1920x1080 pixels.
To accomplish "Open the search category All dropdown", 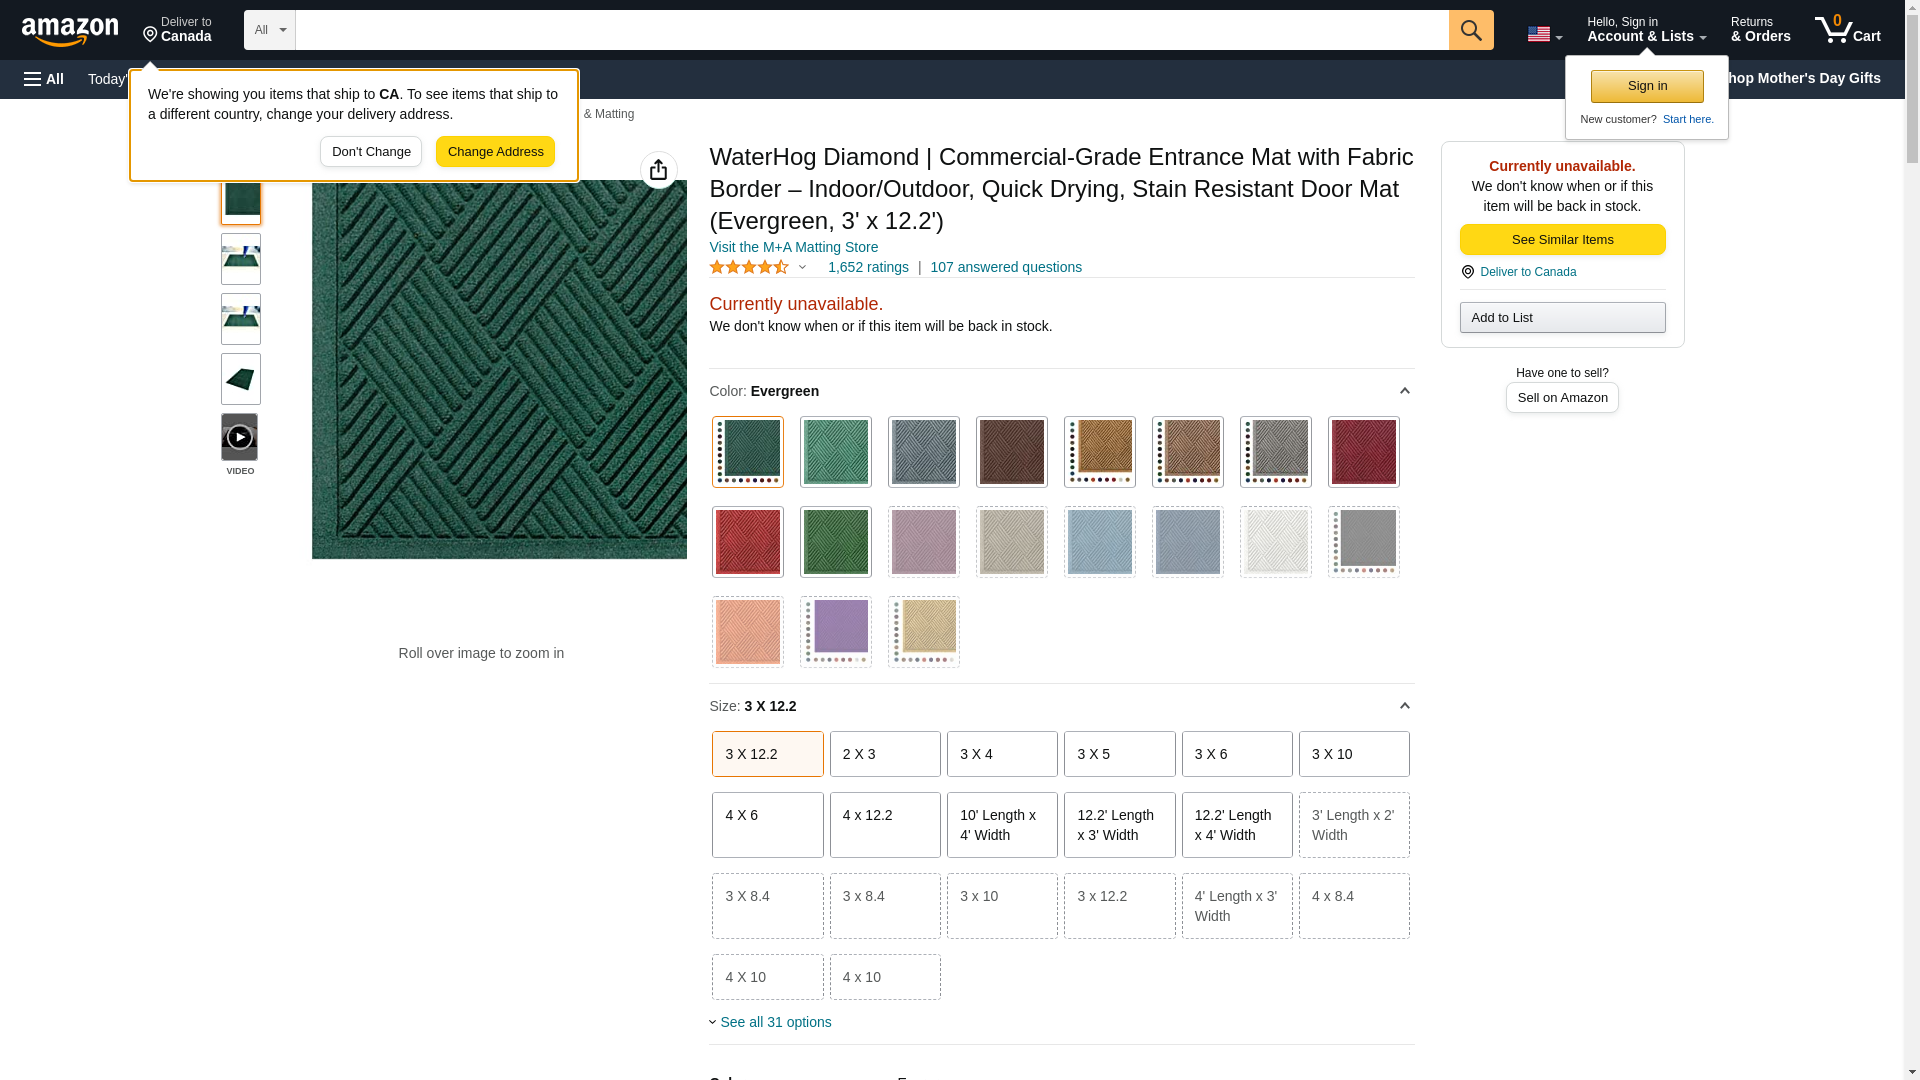I will [269, 30].
